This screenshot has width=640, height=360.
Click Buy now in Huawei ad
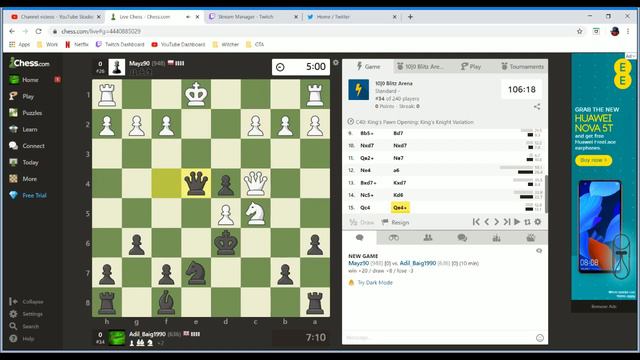593,160
